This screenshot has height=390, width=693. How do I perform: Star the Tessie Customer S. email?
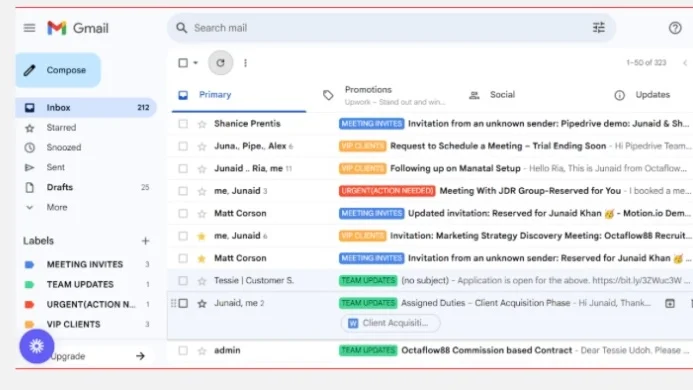click(x=202, y=281)
